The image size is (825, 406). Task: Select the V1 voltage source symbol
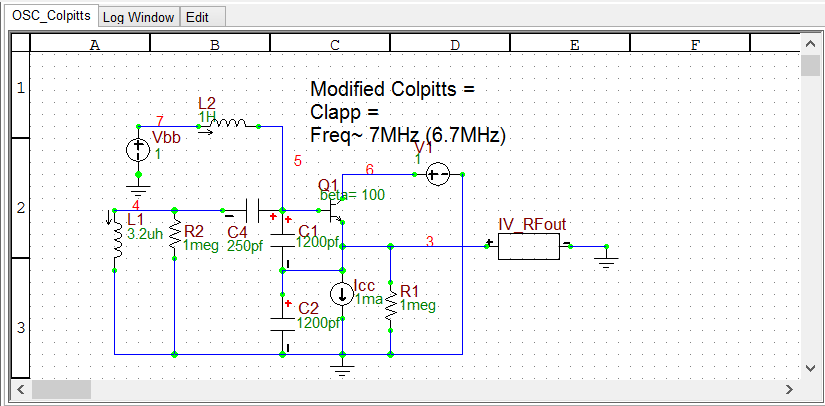click(x=437, y=174)
